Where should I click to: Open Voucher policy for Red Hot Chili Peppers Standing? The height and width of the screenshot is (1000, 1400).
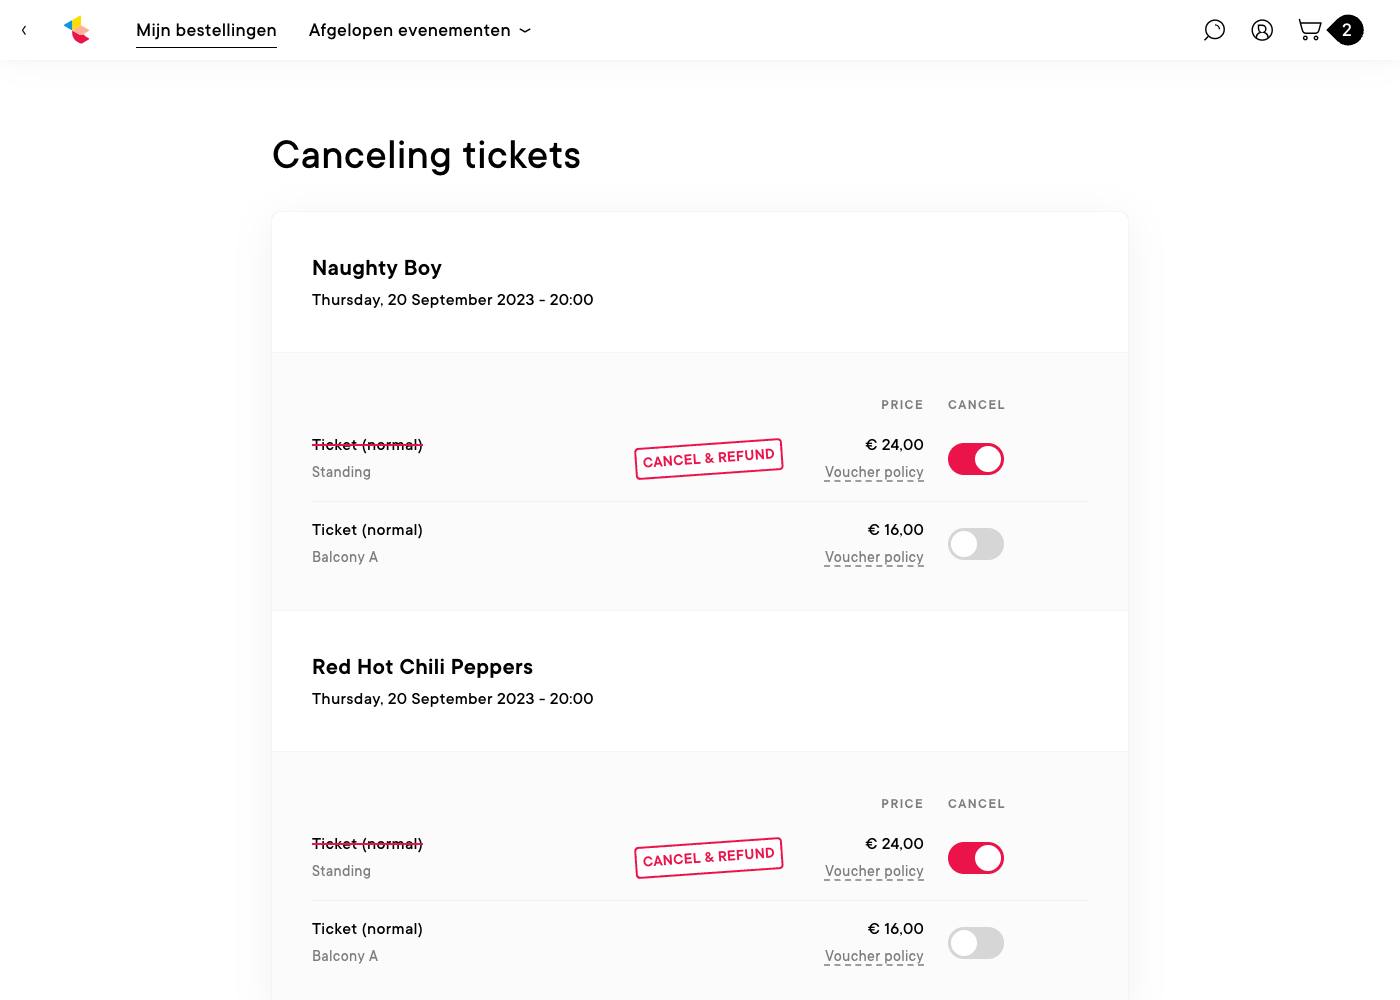point(874,871)
